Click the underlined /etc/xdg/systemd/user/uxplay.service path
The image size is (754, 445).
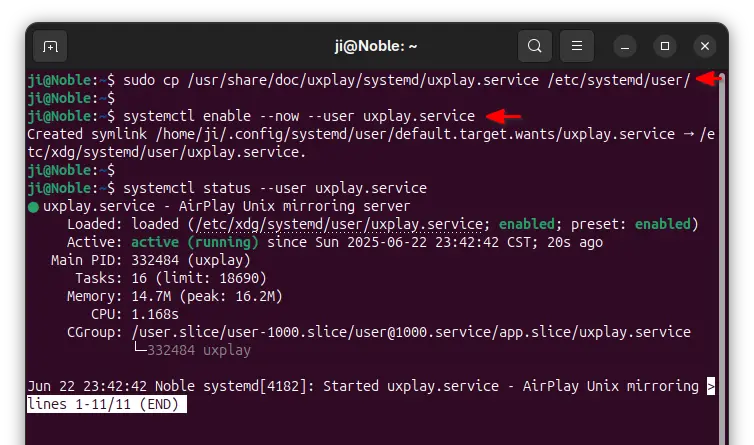(339, 224)
